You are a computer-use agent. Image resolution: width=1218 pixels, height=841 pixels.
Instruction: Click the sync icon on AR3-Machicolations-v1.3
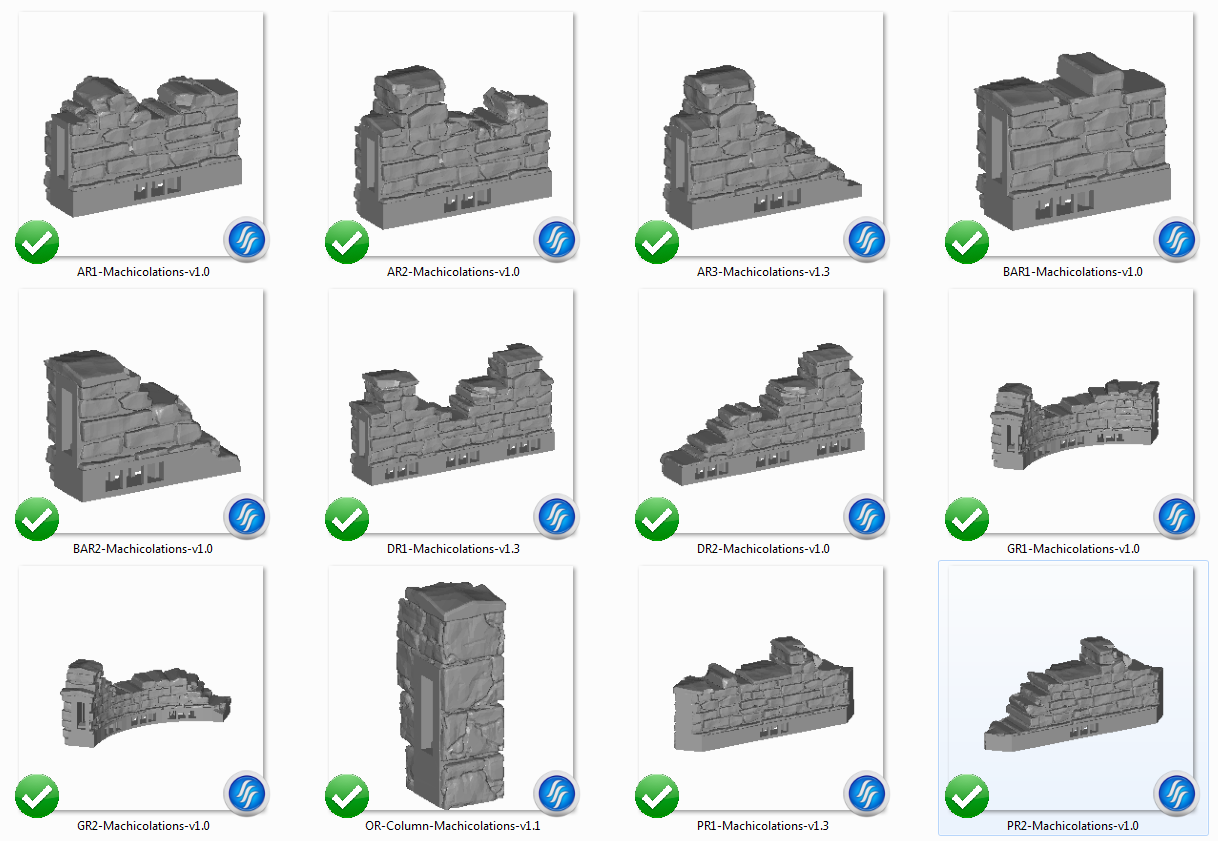coord(866,240)
